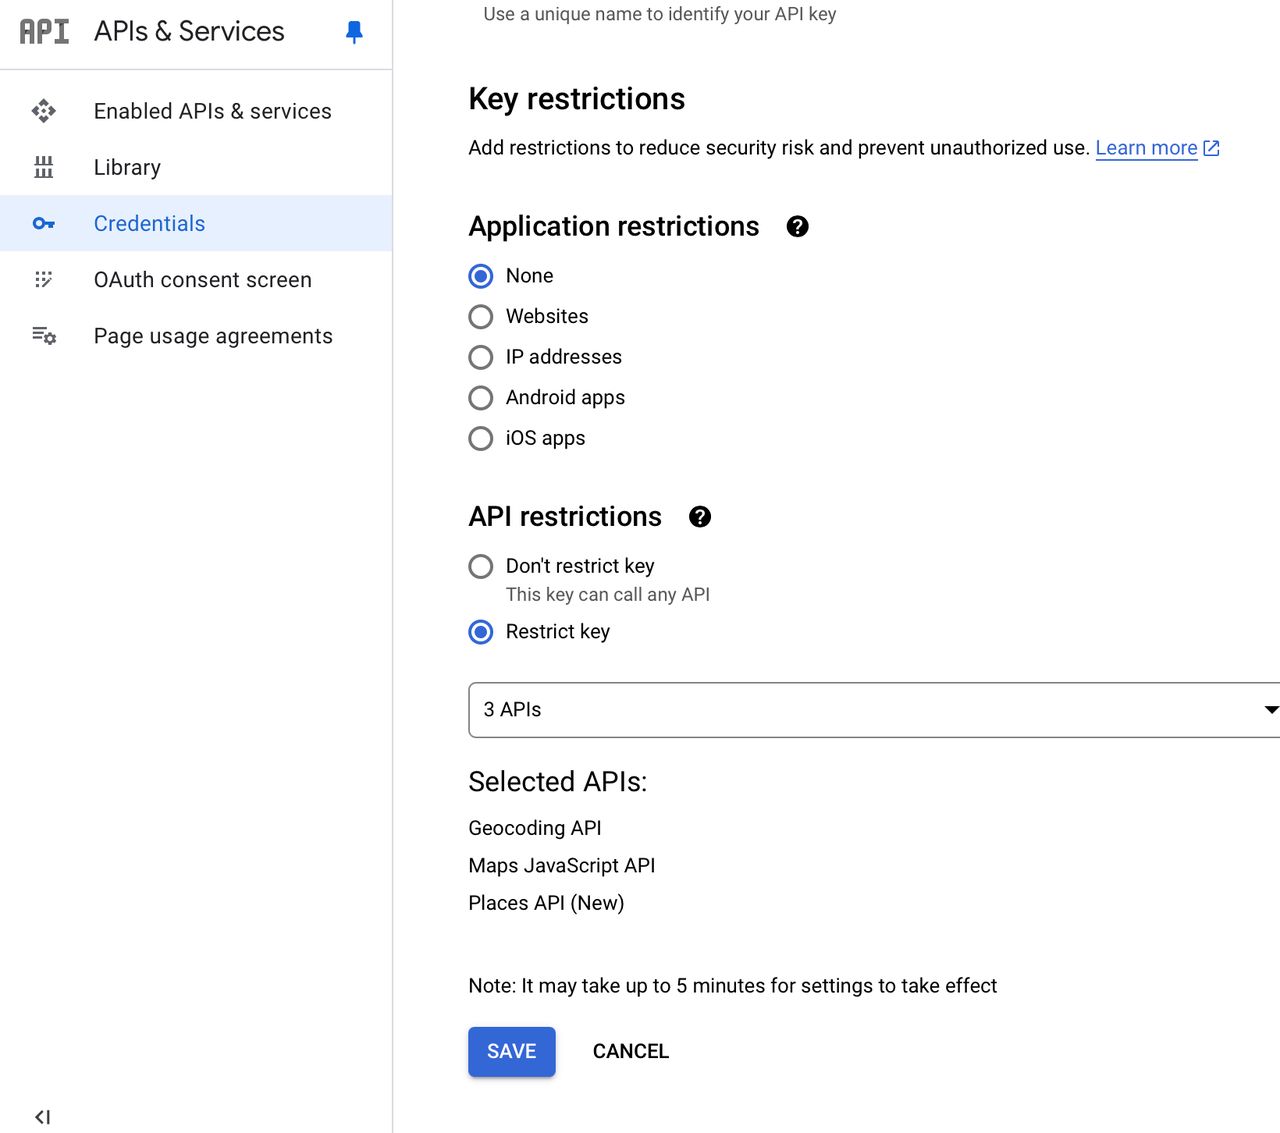Click the APIs & Services pin icon

353,31
